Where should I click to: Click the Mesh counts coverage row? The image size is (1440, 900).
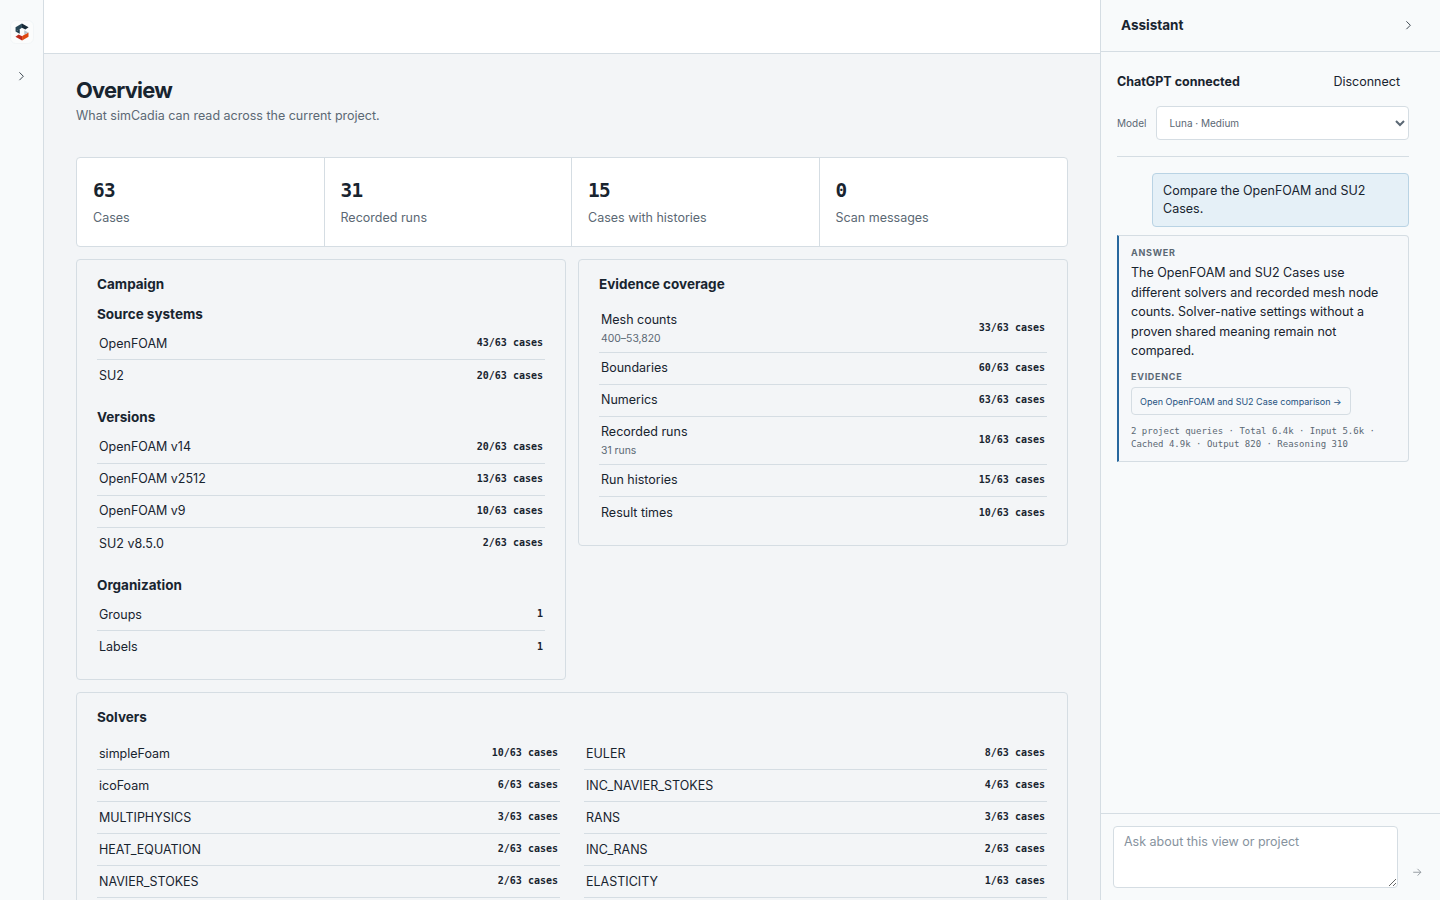pyautogui.click(x=823, y=328)
